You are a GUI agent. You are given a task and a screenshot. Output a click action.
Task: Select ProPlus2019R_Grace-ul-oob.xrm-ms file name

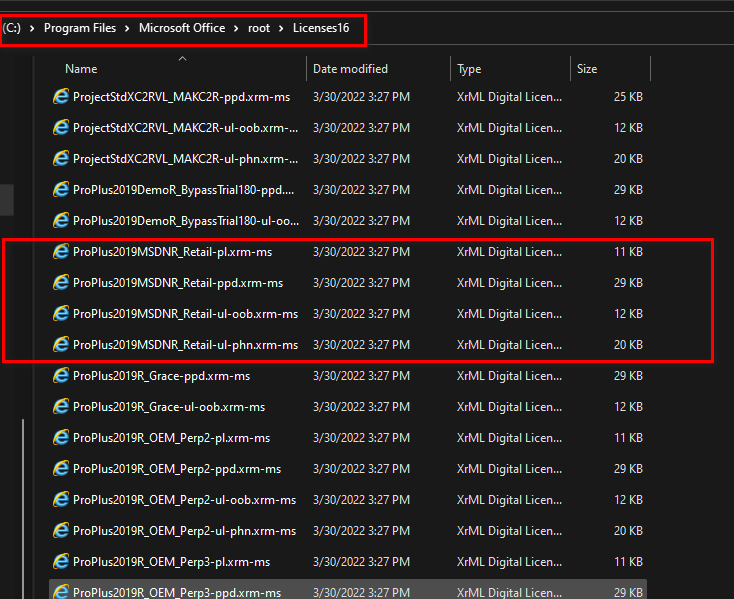(x=169, y=407)
